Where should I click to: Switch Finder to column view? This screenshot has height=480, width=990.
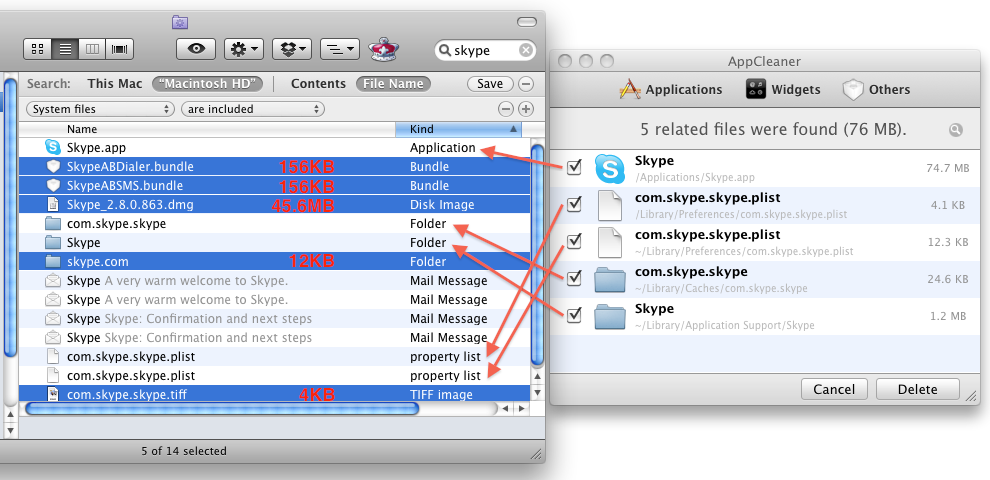92,49
